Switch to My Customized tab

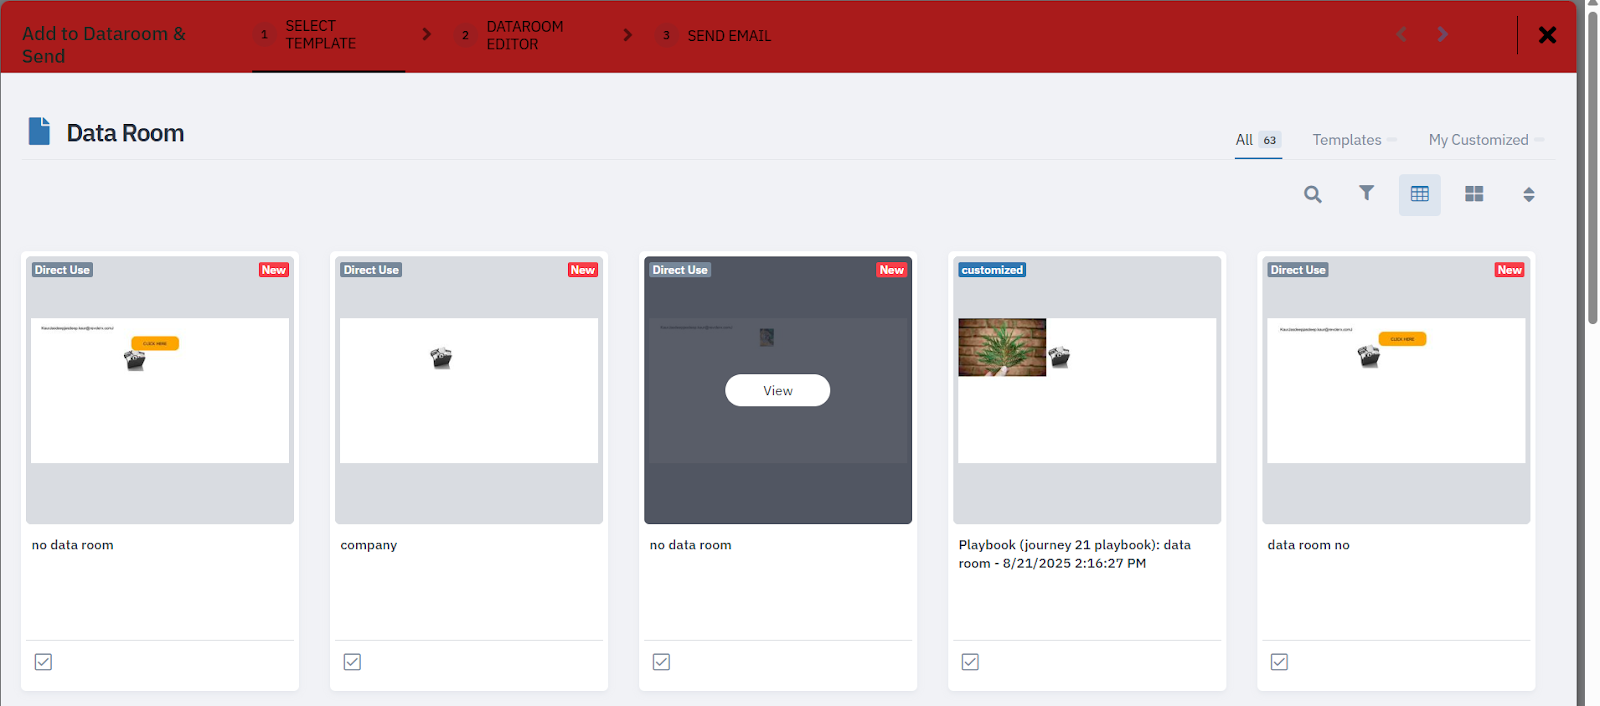coord(1478,140)
